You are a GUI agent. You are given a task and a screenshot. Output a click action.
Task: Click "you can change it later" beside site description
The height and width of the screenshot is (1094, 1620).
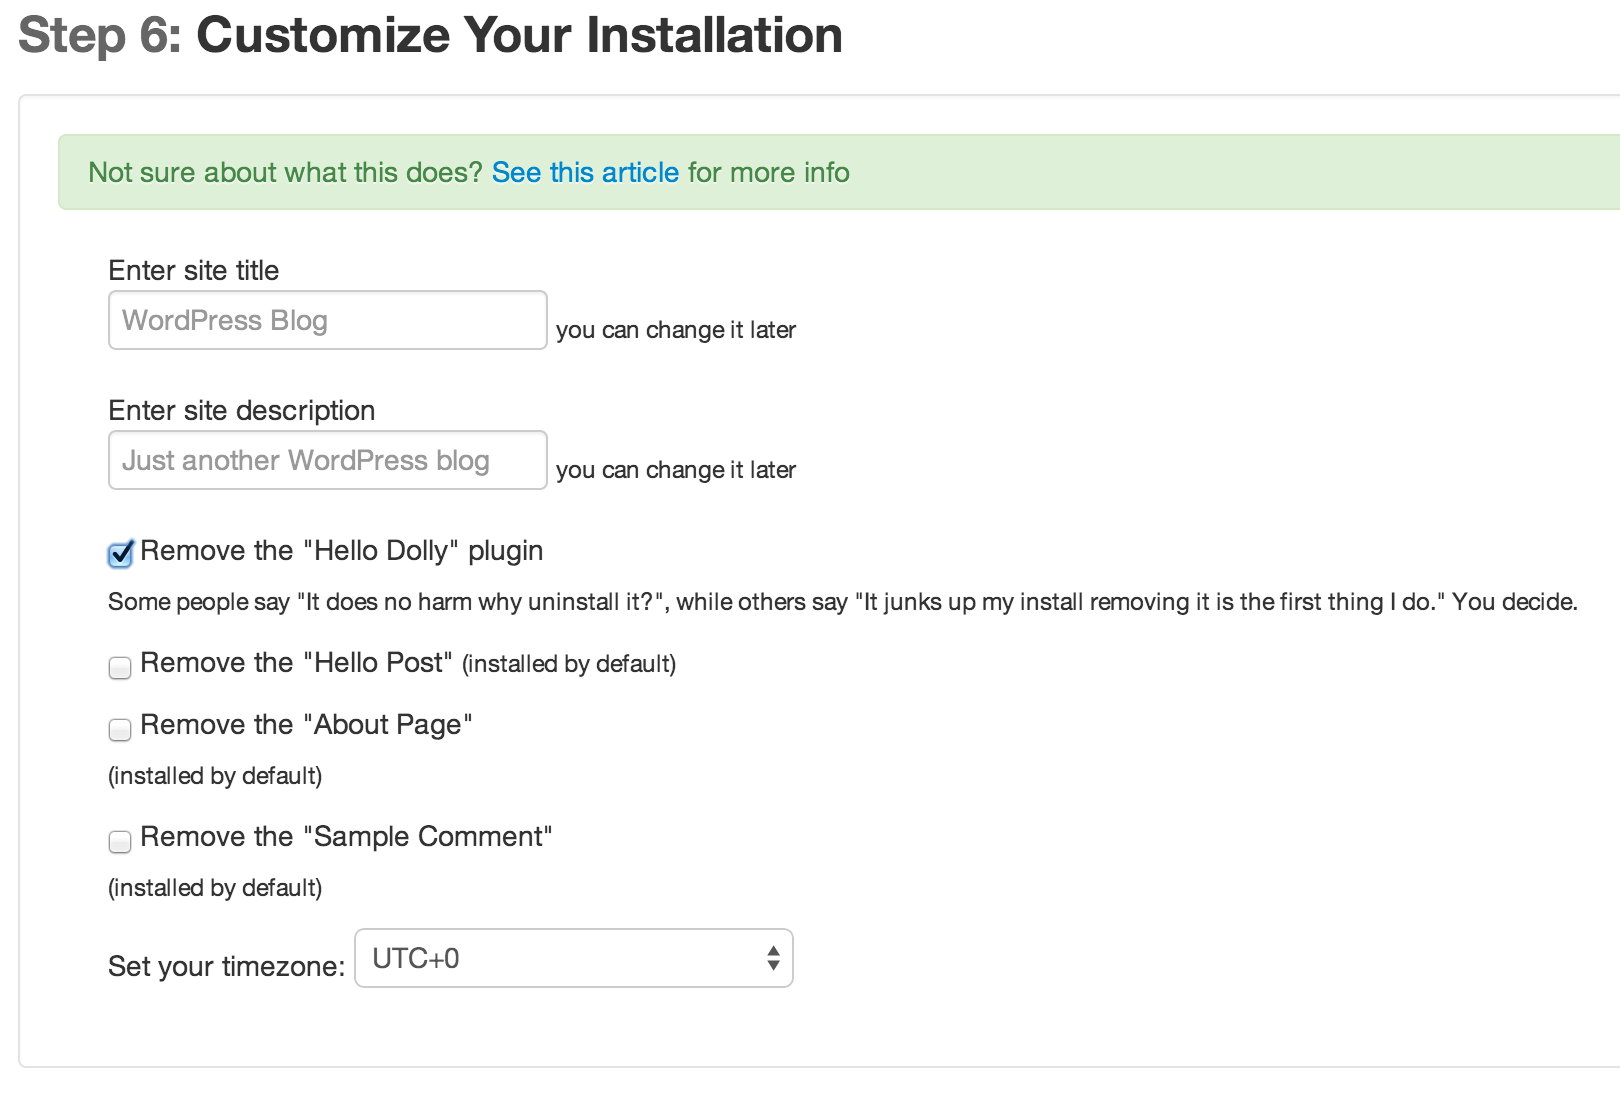pyautogui.click(x=676, y=470)
